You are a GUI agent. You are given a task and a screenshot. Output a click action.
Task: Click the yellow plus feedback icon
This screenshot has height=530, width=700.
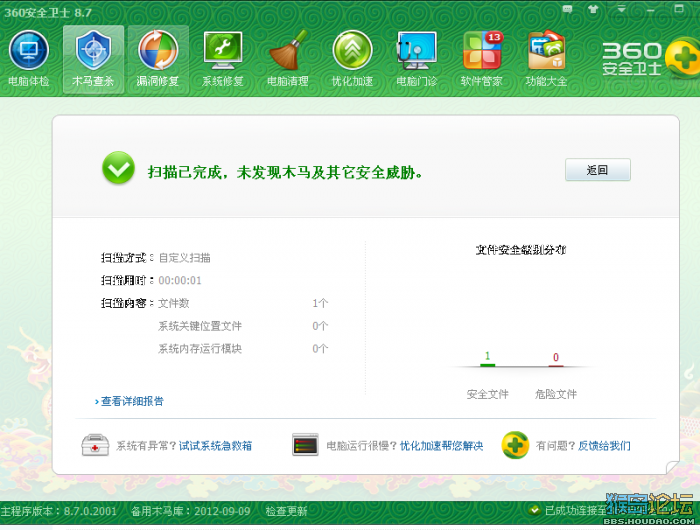click(x=515, y=445)
